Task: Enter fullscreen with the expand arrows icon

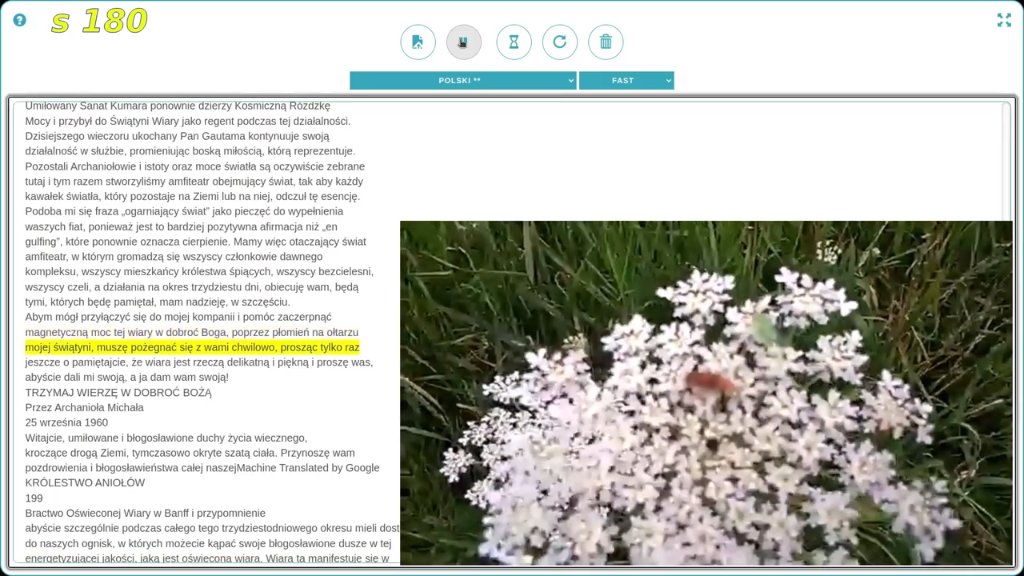Action: pyautogui.click(x=1004, y=20)
